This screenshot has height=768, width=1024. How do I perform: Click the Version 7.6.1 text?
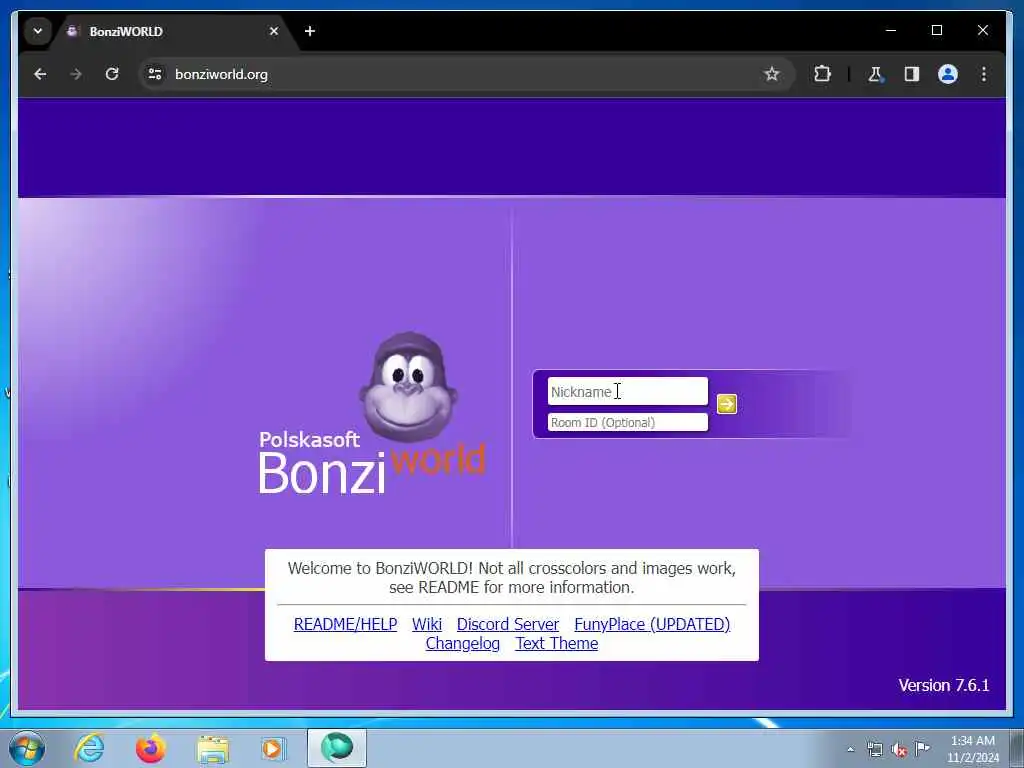[944, 685]
